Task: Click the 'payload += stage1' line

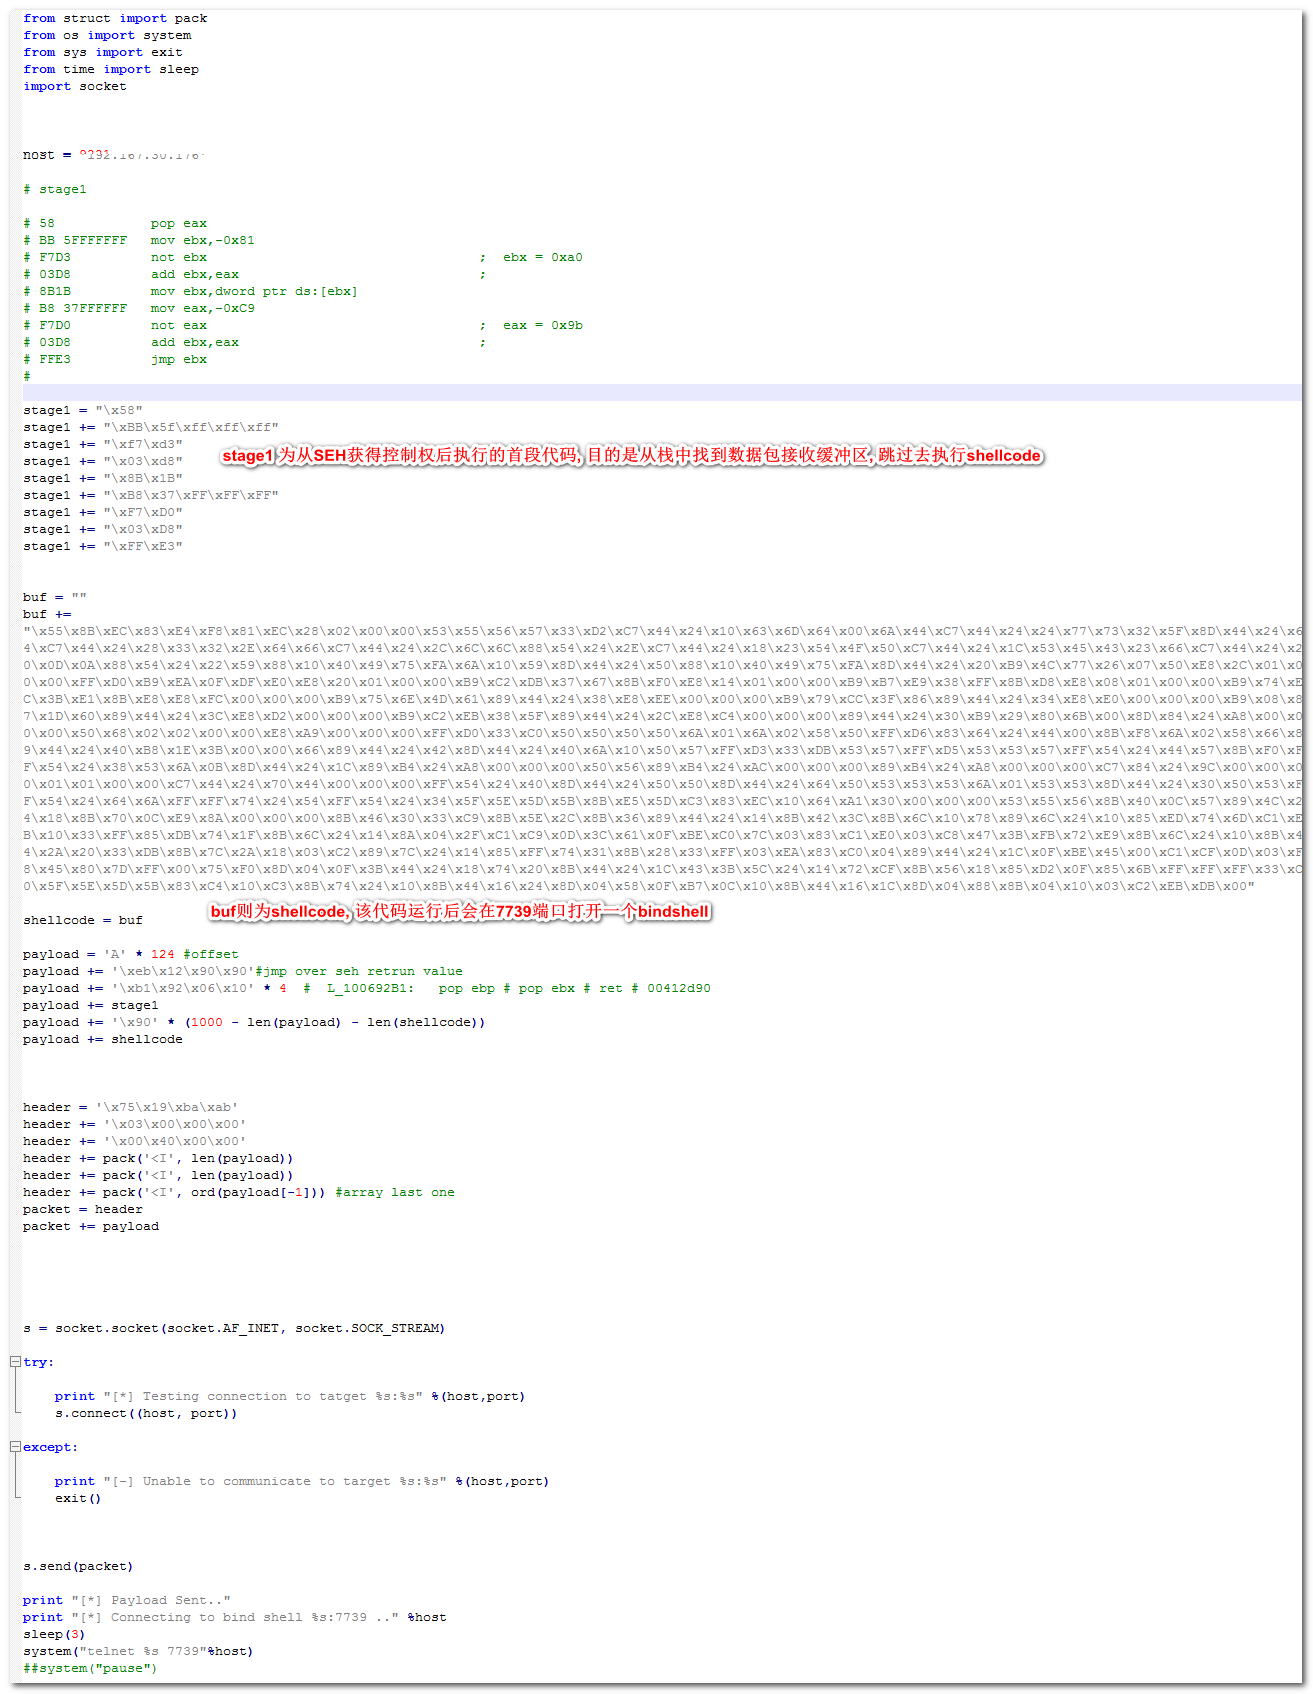Action: point(91,1005)
